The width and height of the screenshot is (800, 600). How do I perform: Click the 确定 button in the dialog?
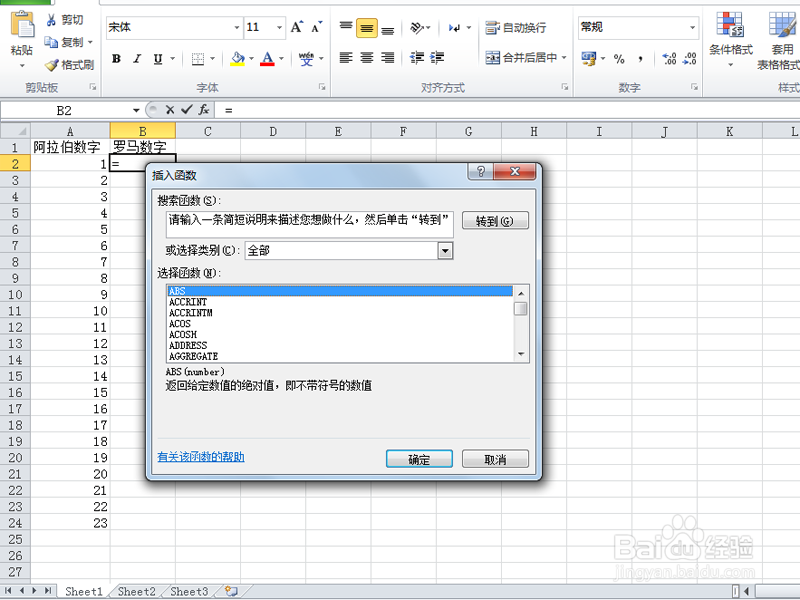[x=417, y=458]
